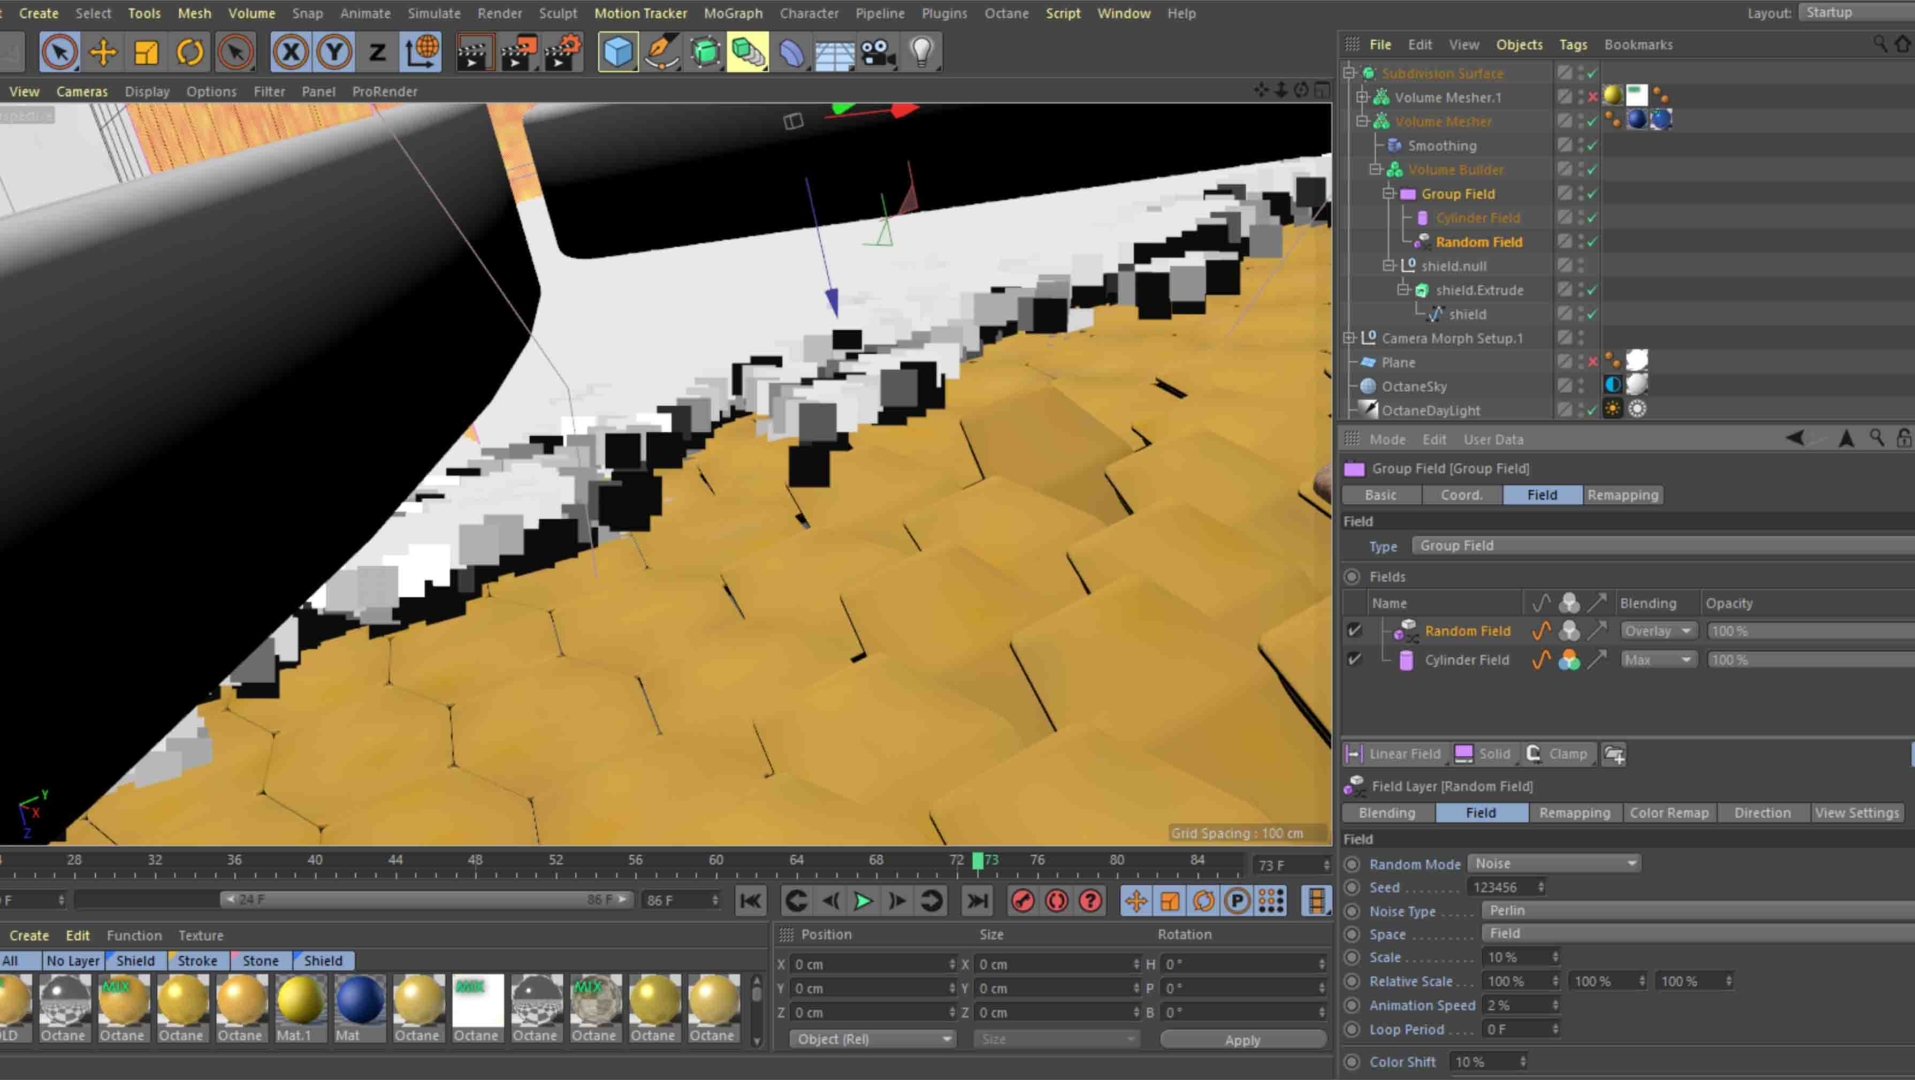Click the Light object icon
This screenshot has width=1915, height=1080.
(921, 52)
